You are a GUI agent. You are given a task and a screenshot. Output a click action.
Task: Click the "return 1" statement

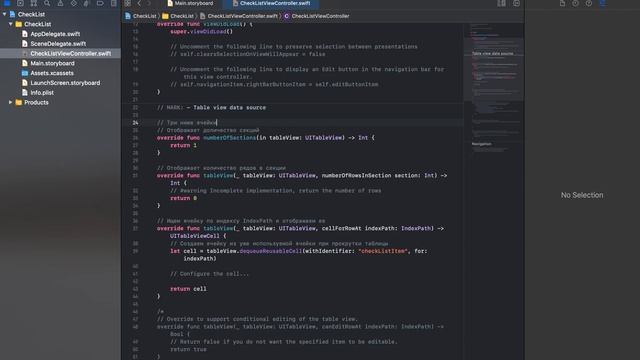183,145
